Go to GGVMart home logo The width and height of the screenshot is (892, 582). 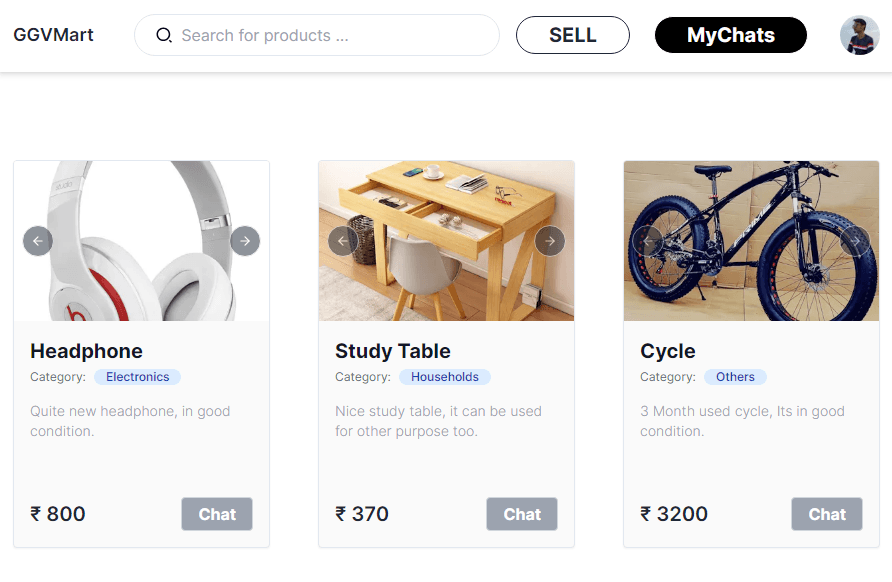pos(53,35)
